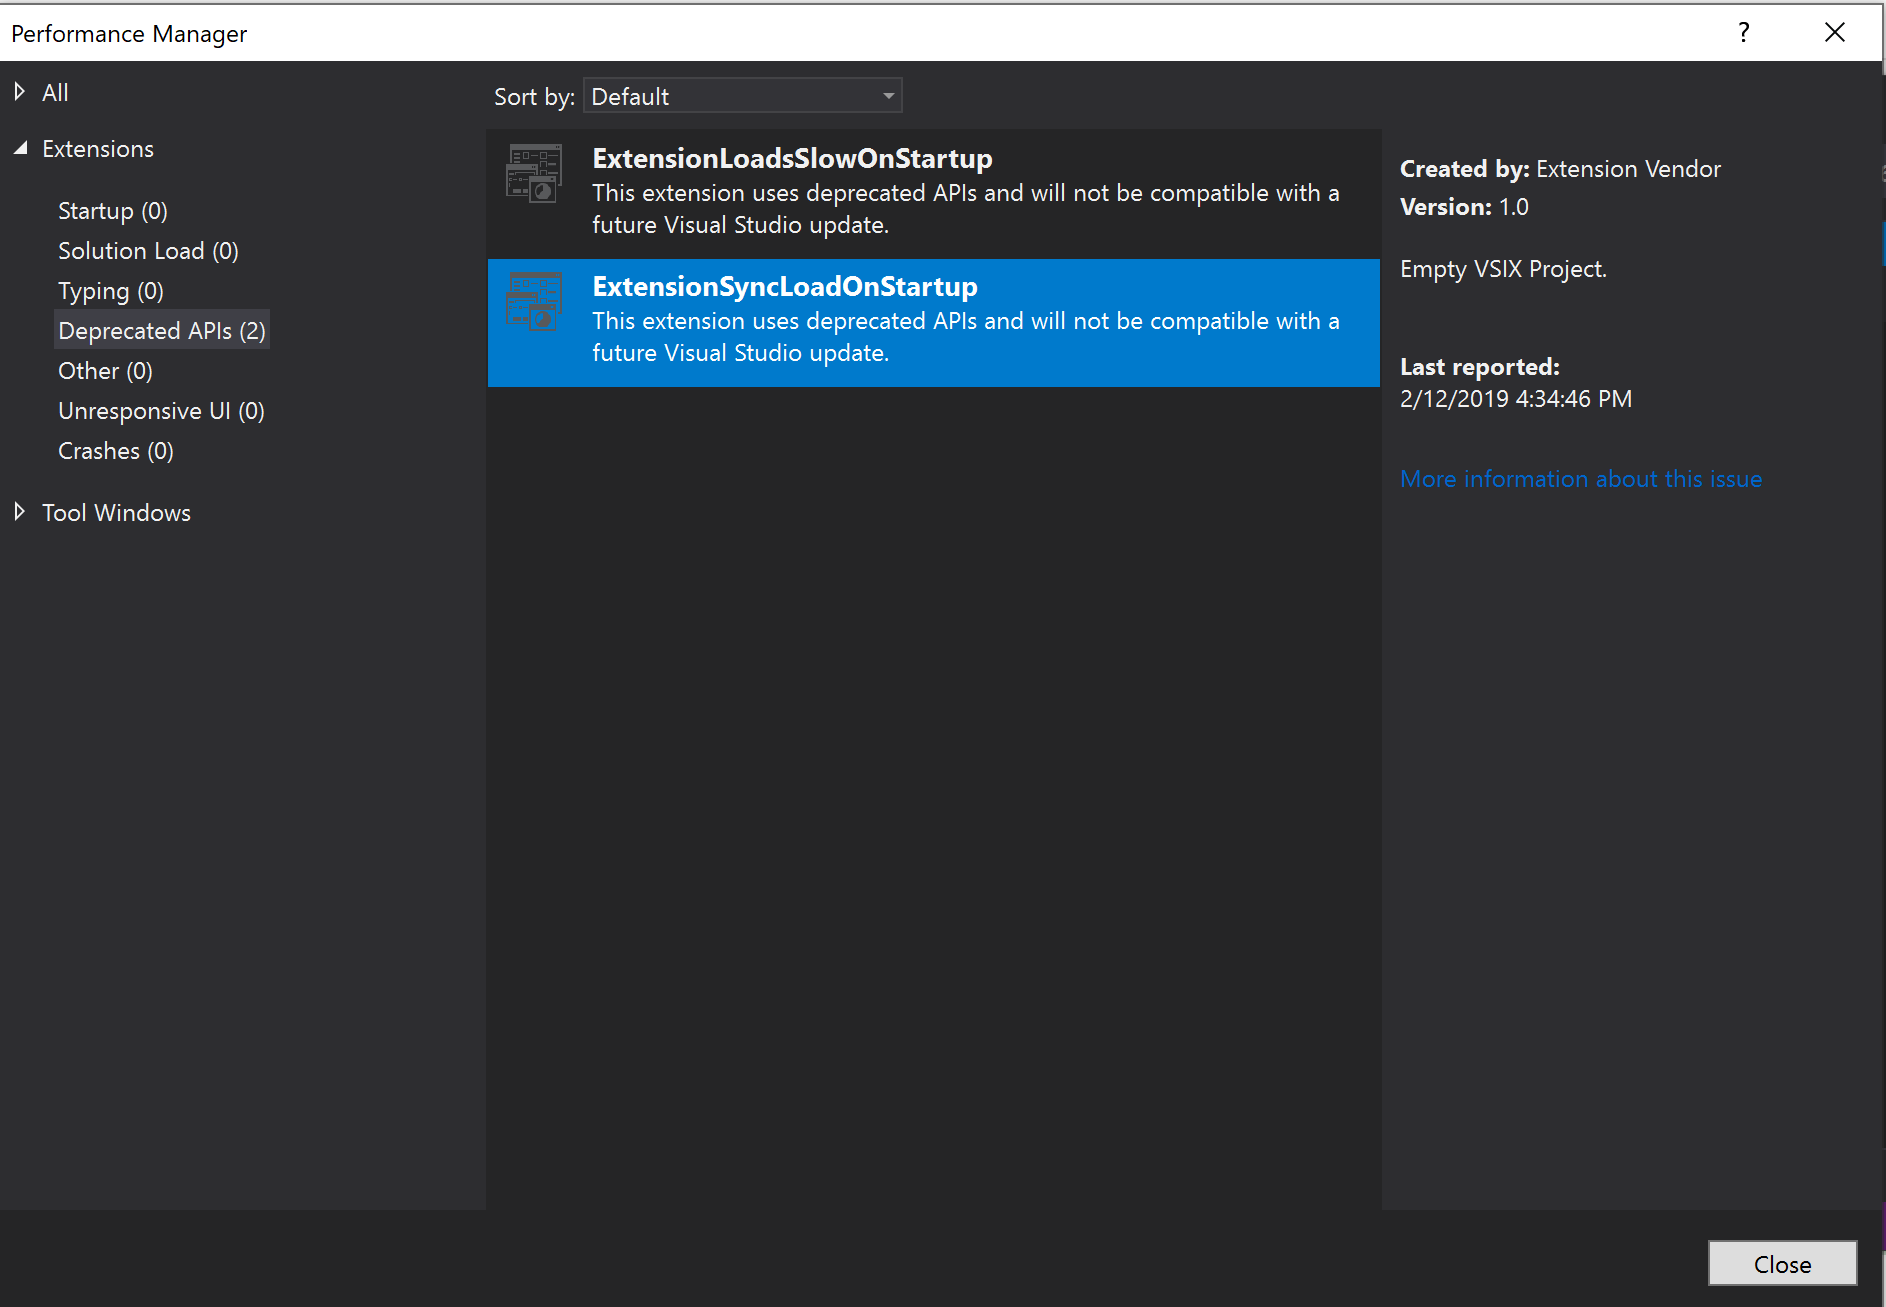The width and height of the screenshot is (1886, 1307).
Task: Click the help question mark icon
Action: click(x=1743, y=32)
